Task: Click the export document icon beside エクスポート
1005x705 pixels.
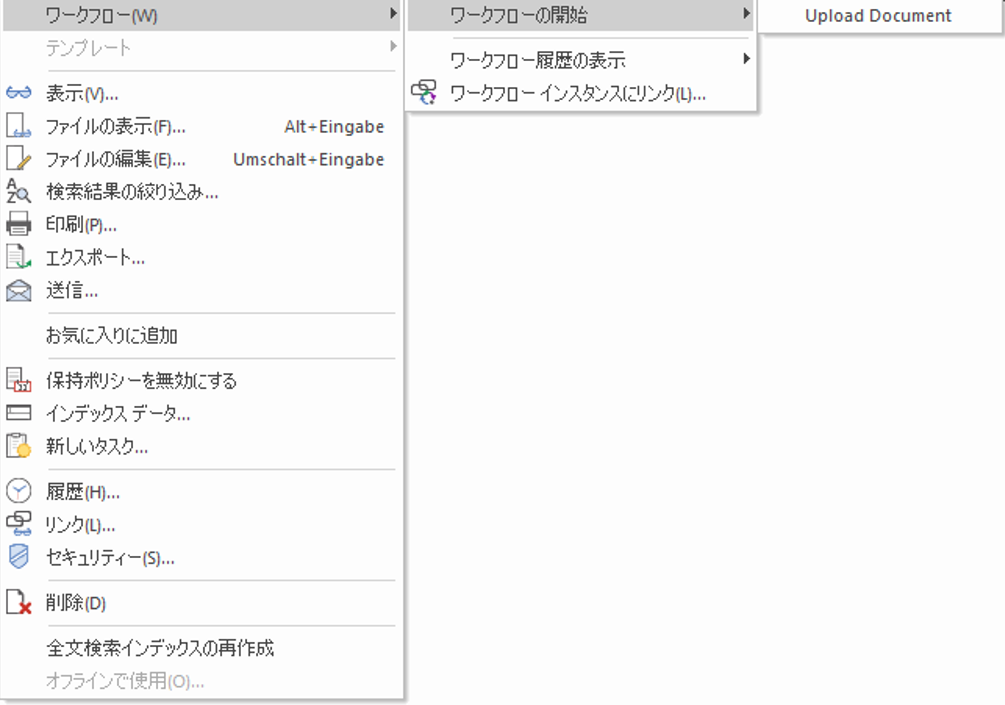Action: coord(19,257)
